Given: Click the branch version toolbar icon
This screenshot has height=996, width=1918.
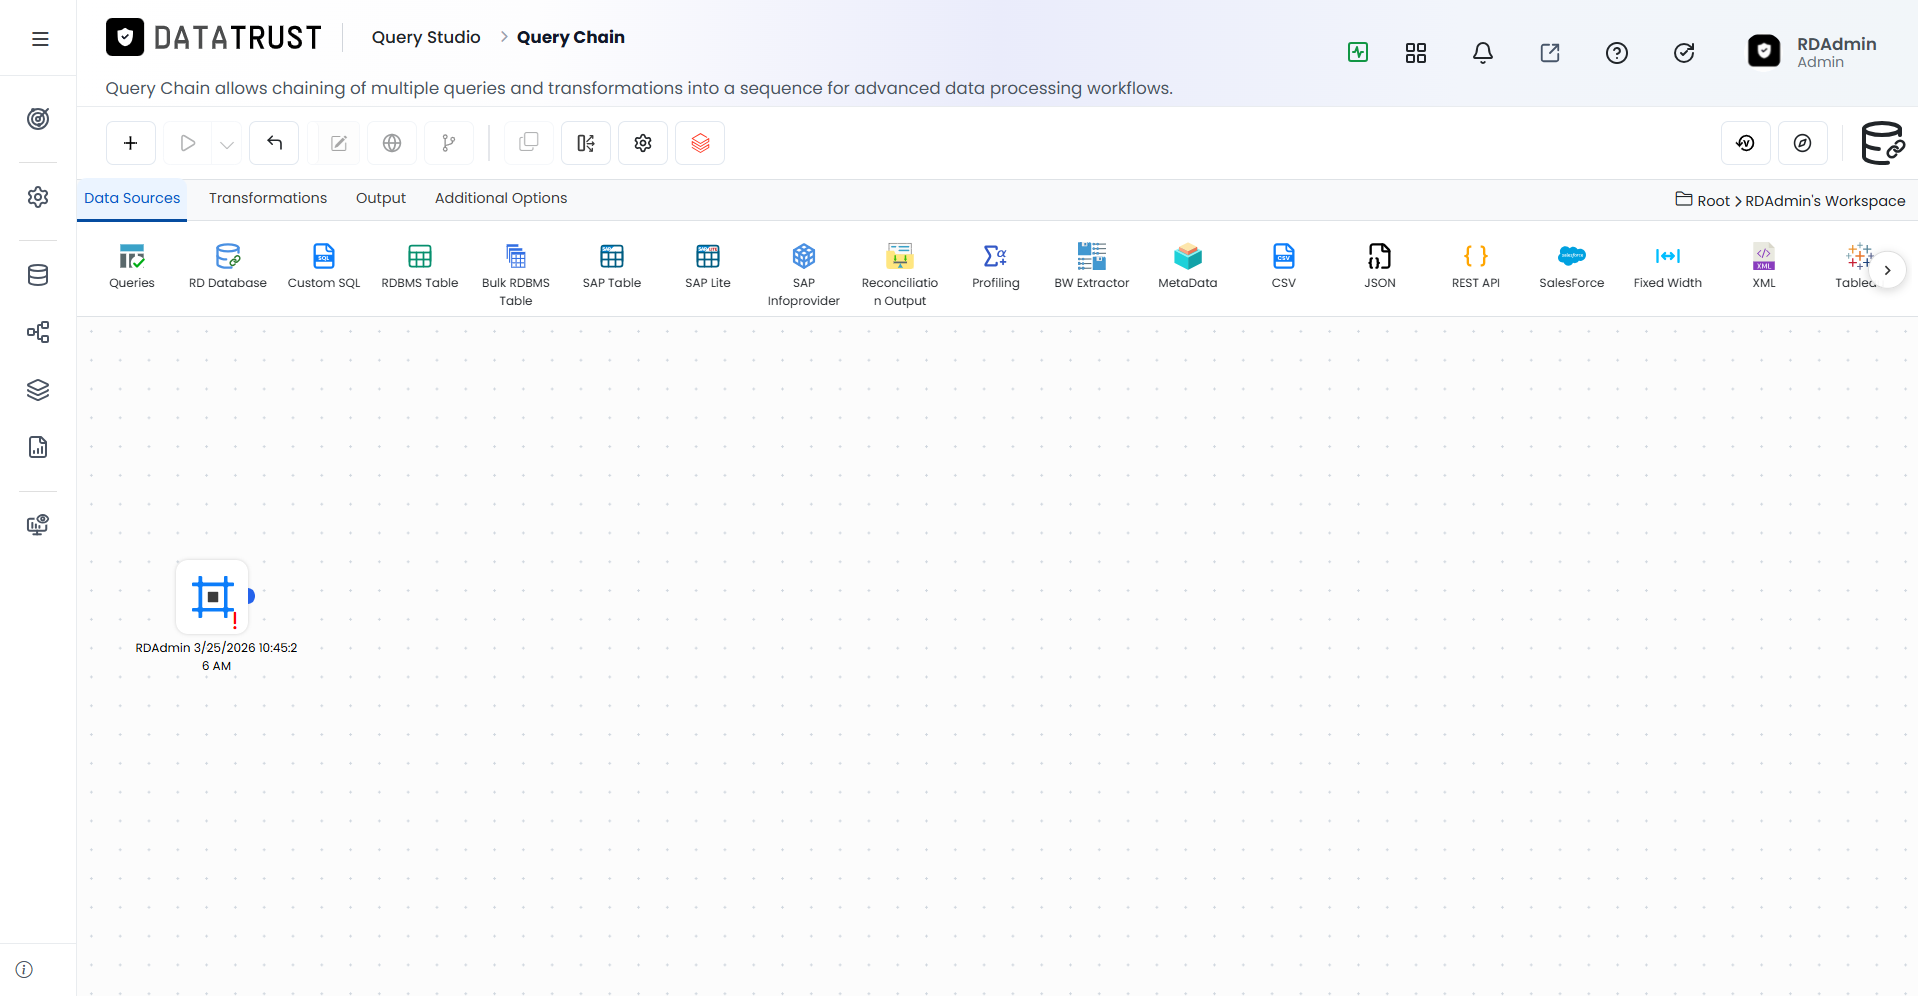Looking at the screenshot, I should 449,143.
